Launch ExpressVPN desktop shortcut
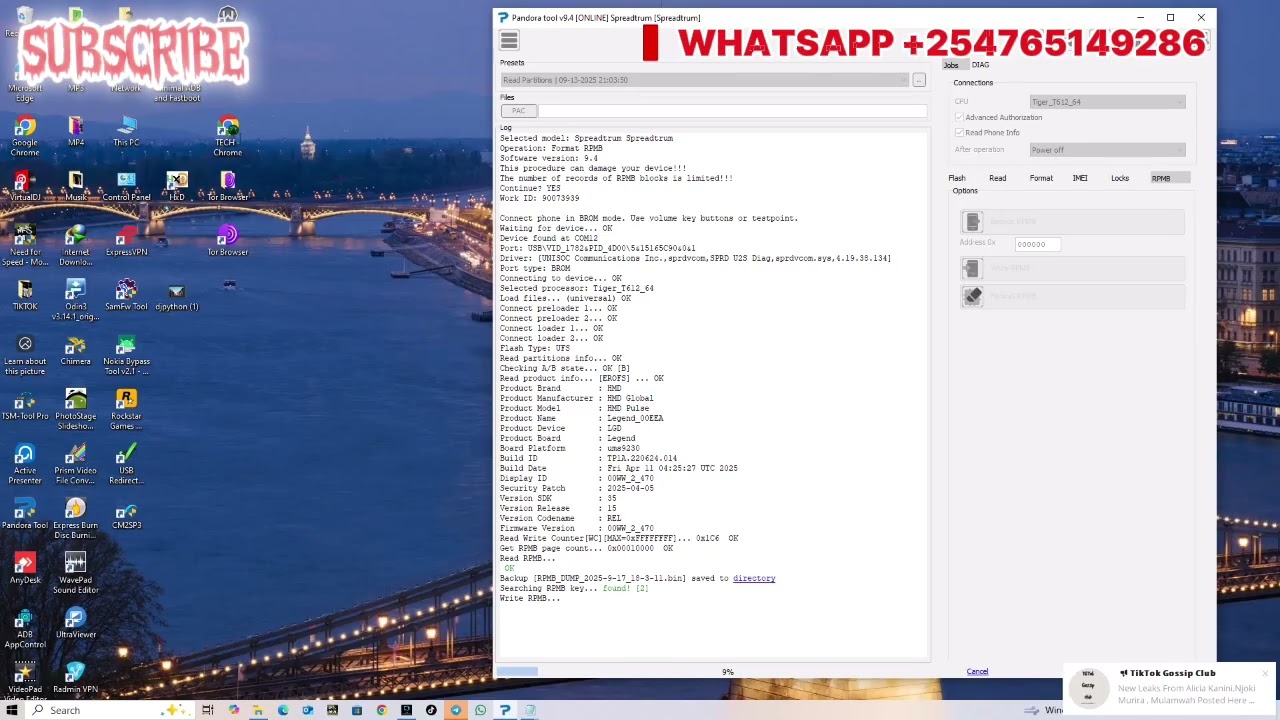 [x=126, y=241]
